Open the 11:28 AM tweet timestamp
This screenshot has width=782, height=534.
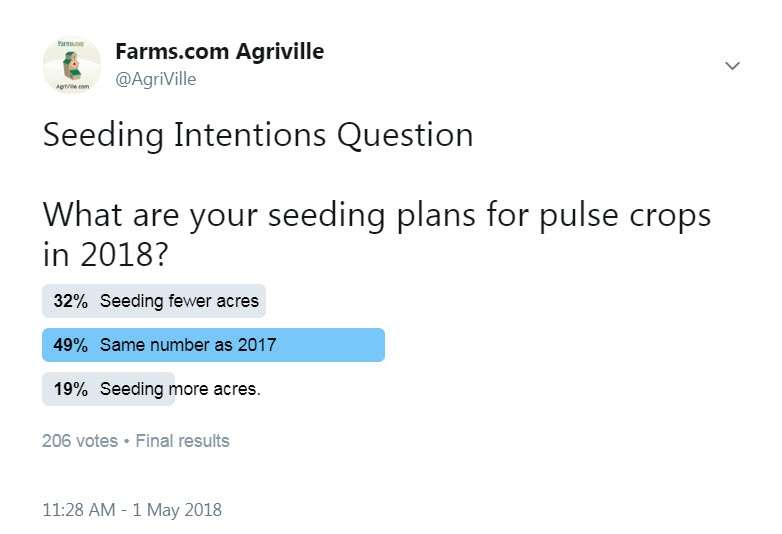coord(80,509)
